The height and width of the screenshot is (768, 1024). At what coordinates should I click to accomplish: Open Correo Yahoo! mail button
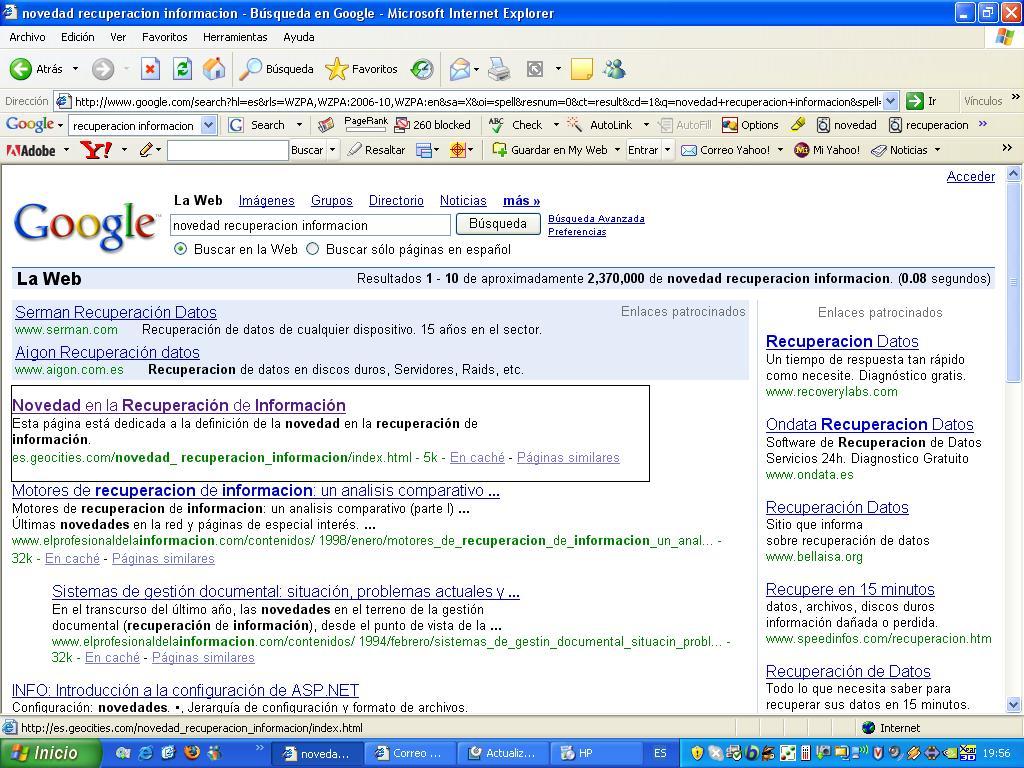[726, 150]
